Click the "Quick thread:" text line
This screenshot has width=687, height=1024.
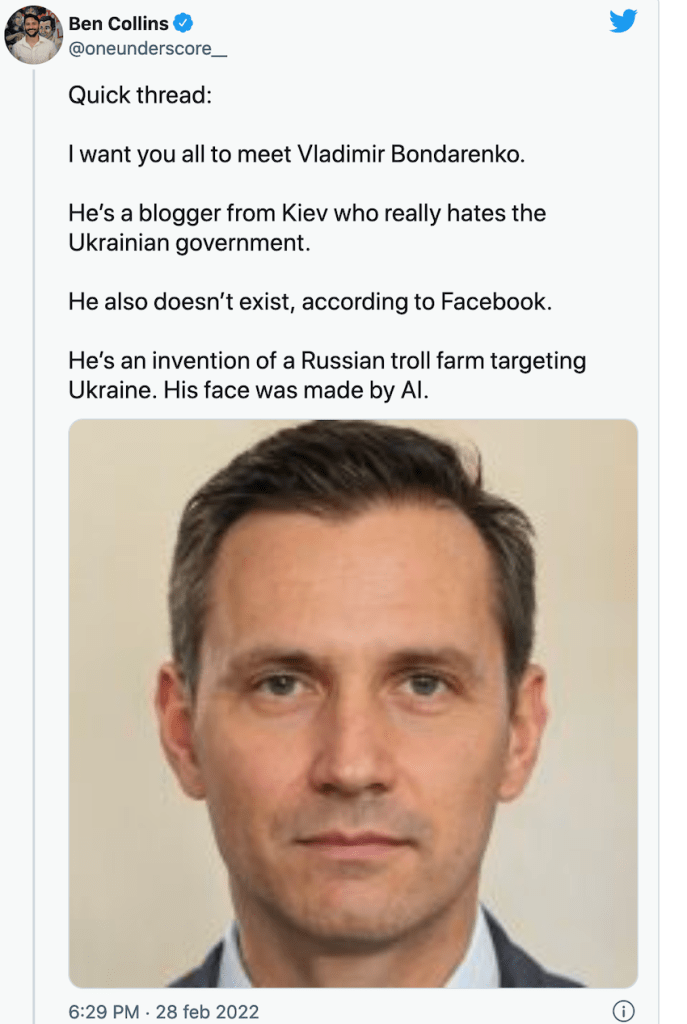(x=130, y=96)
